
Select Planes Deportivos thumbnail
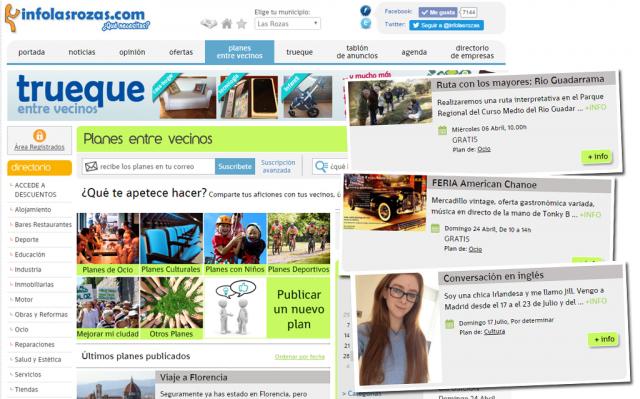[x=299, y=244]
